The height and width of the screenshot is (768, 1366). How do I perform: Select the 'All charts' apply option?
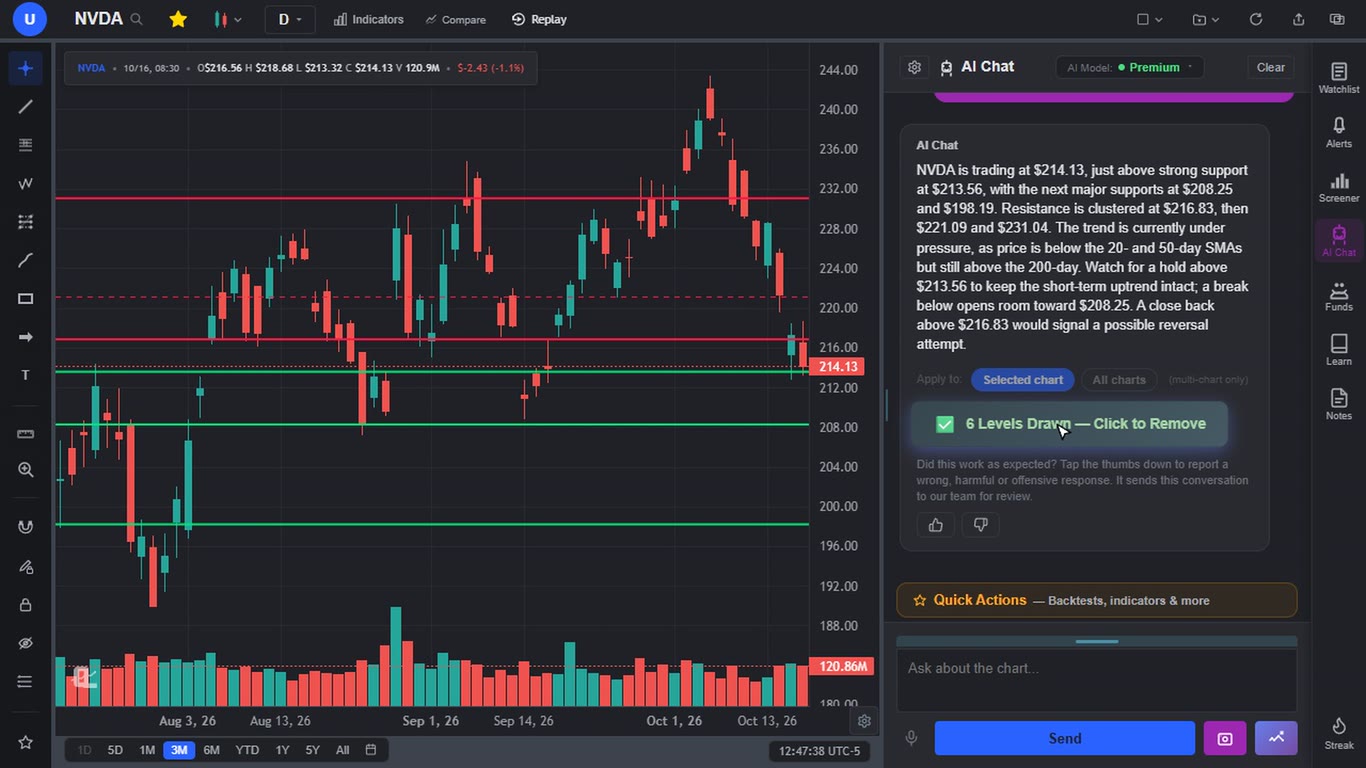point(1119,380)
